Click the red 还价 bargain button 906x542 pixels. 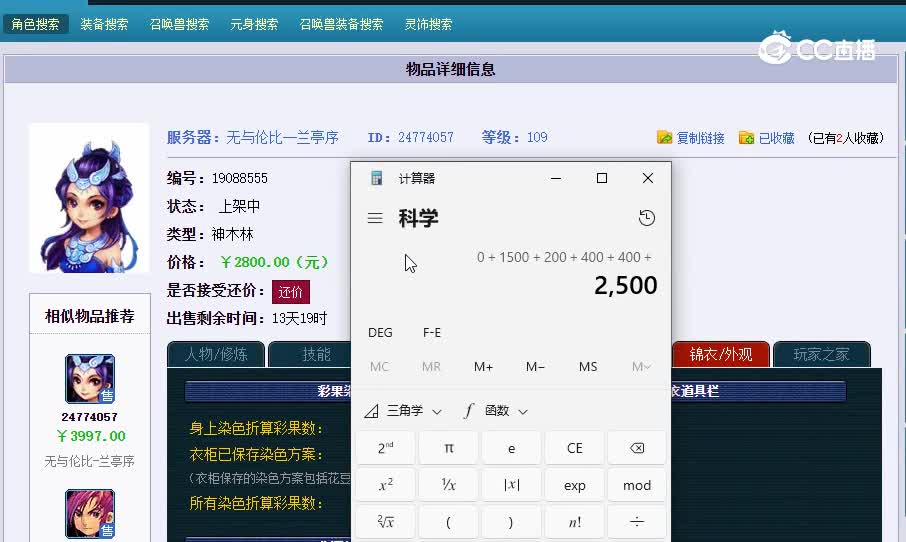(x=291, y=292)
